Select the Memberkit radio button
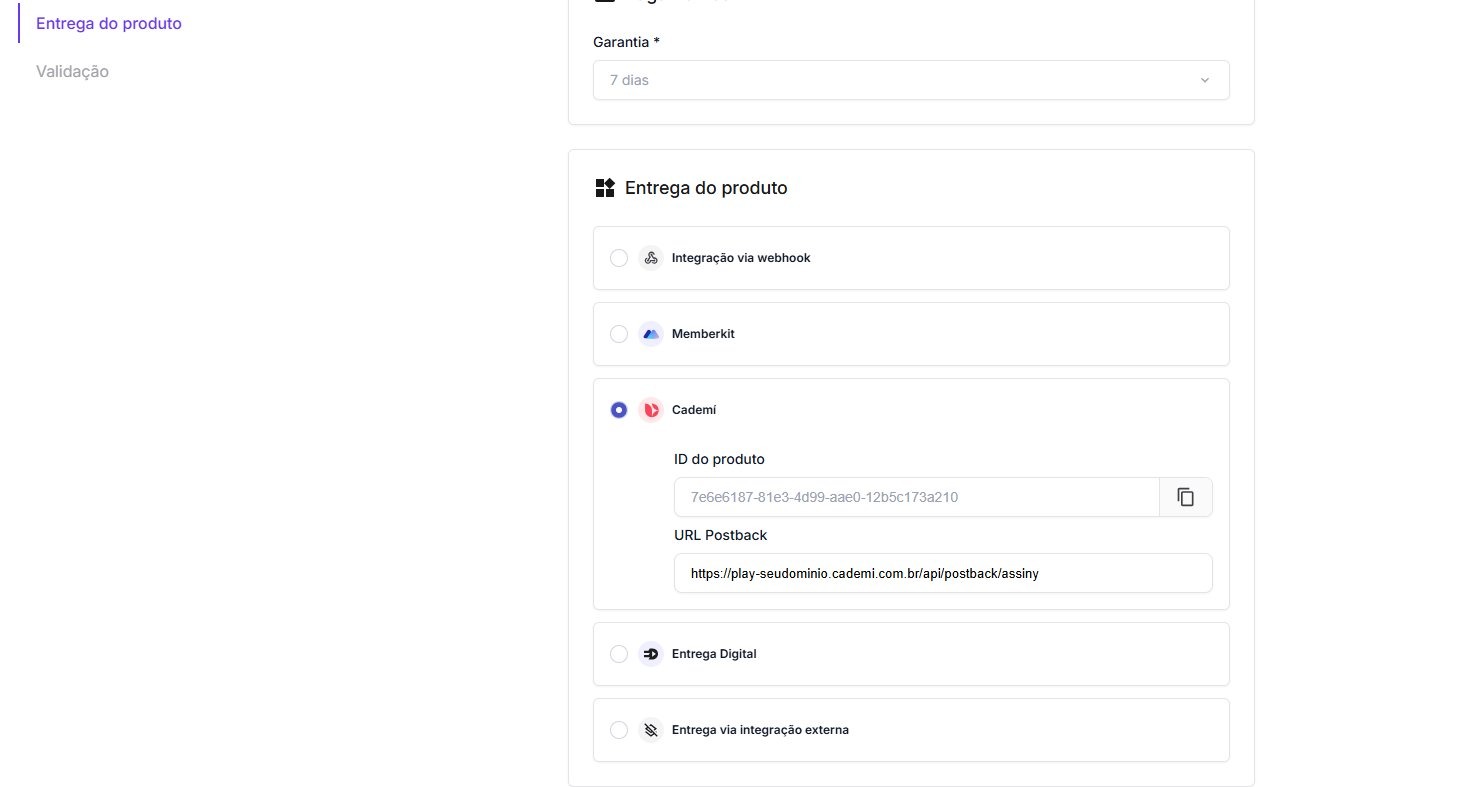This screenshot has height=787, width=1464. coord(619,334)
